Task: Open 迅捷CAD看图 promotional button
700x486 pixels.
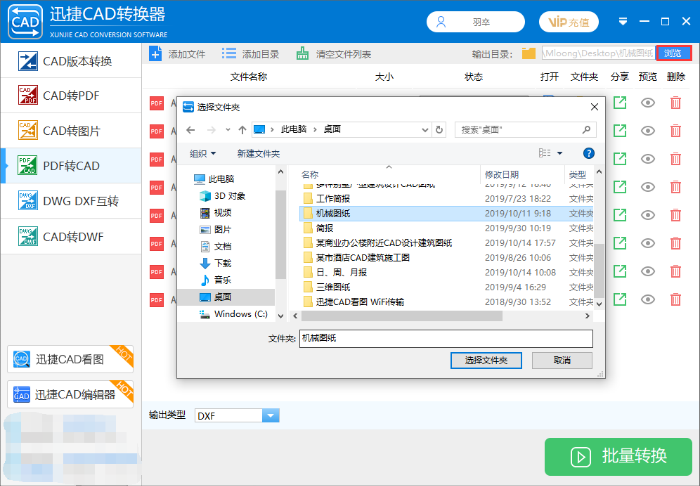Action: [71, 359]
